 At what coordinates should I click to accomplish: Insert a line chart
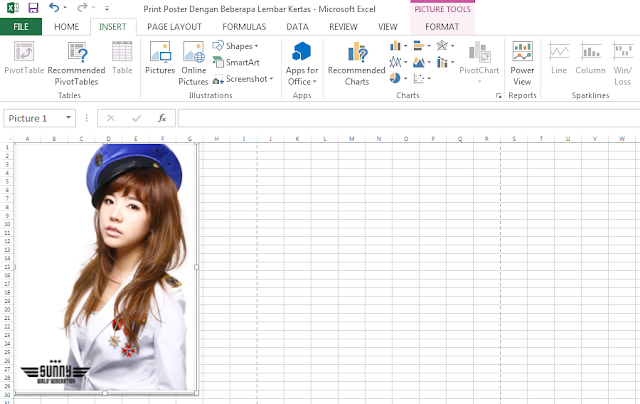coord(398,62)
